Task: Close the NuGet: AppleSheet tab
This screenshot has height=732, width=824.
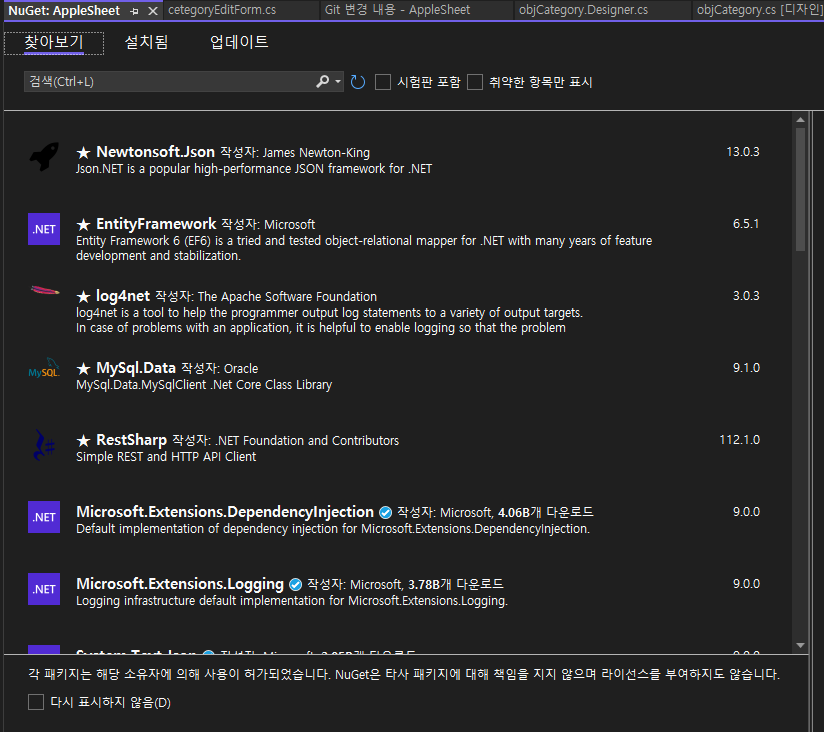Action: pos(153,11)
